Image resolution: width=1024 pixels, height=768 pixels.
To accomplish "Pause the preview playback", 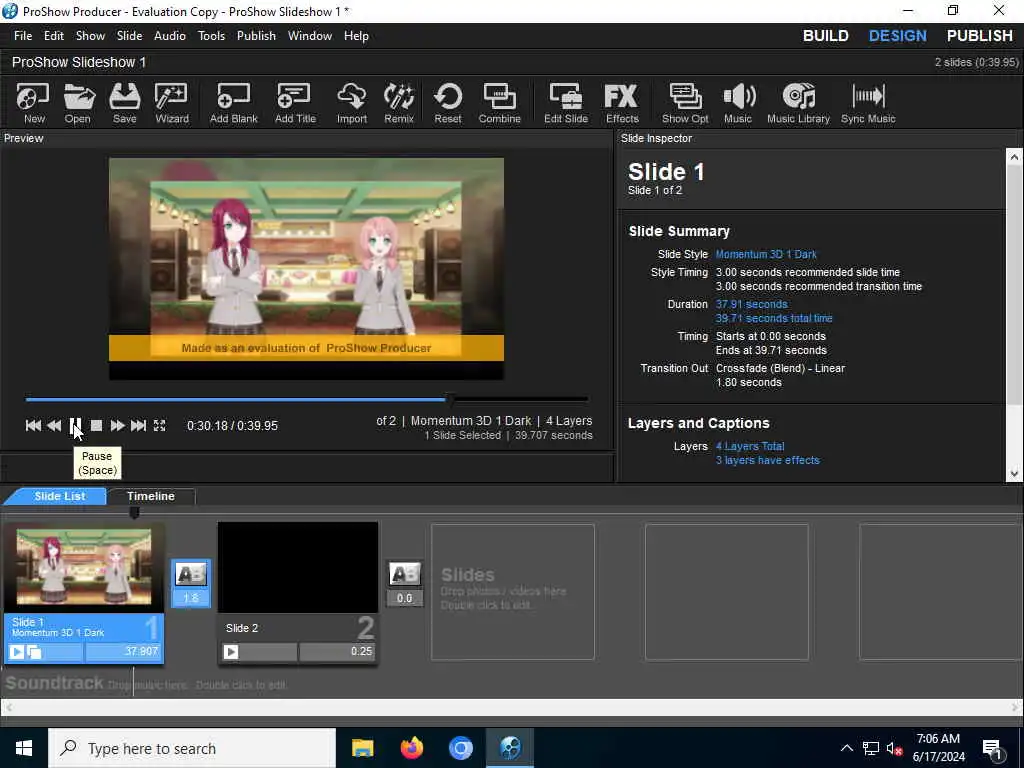I will (x=75, y=426).
